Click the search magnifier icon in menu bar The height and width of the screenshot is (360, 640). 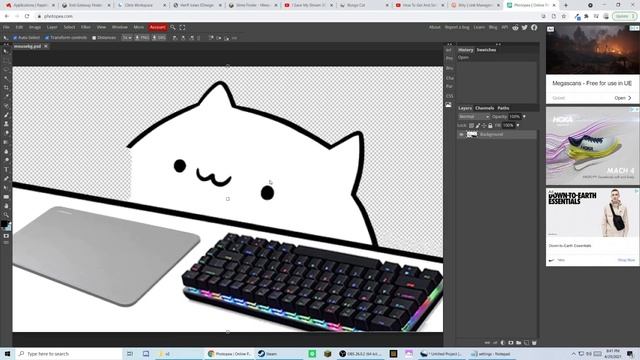tap(173, 27)
